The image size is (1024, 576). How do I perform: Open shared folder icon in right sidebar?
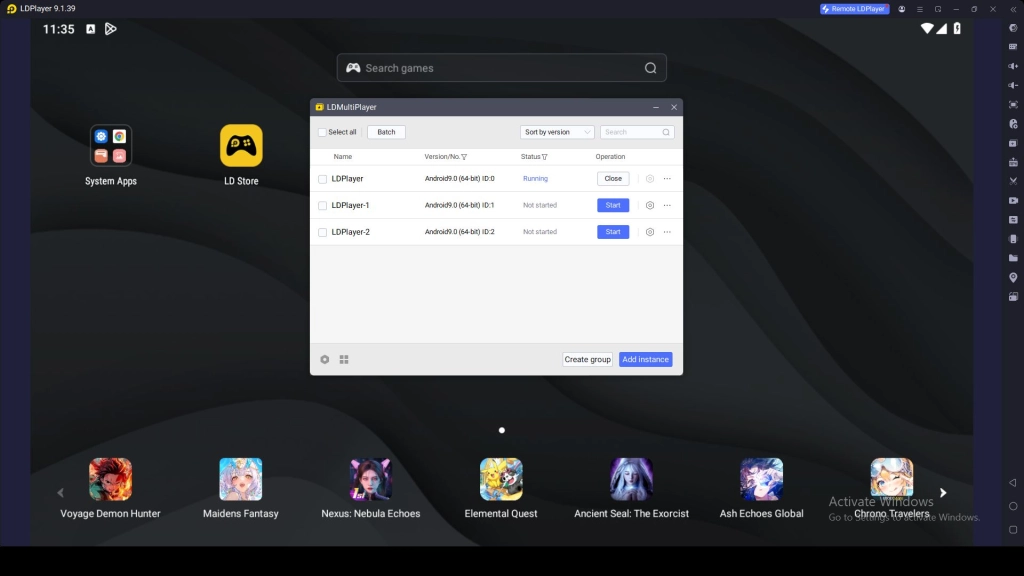tap(1013, 258)
